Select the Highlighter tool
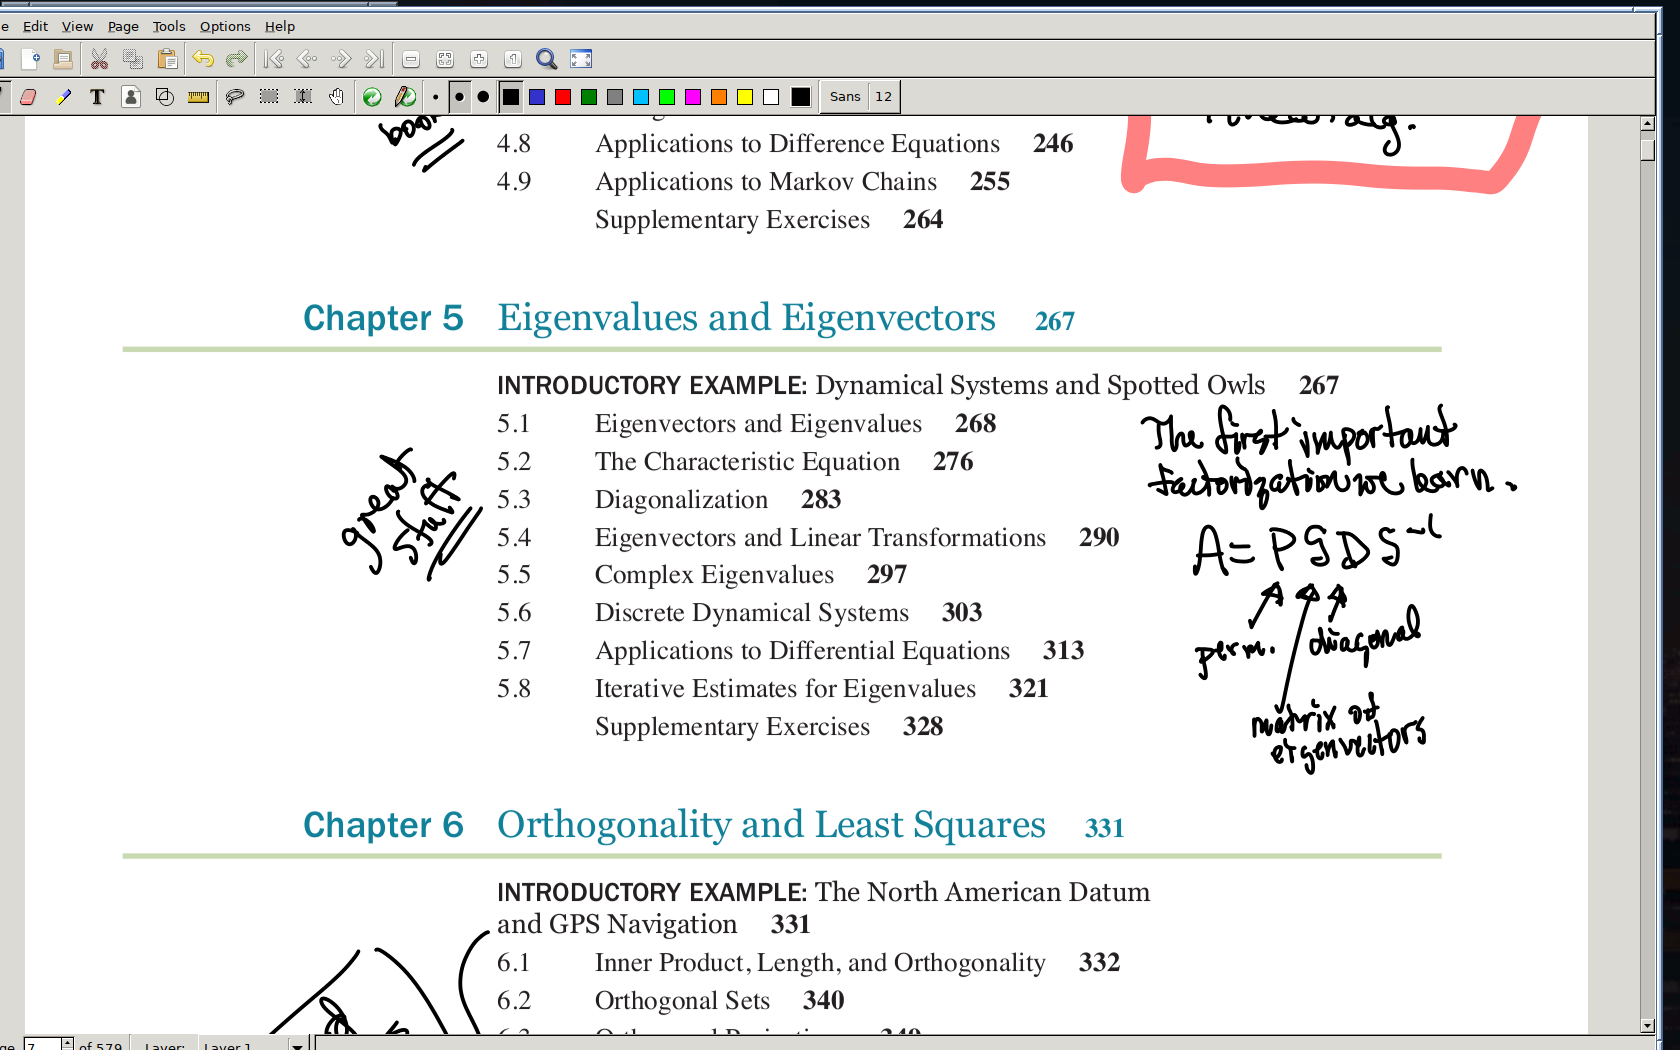Screen dimensions: 1680x1050 click(x=63, y=97)
